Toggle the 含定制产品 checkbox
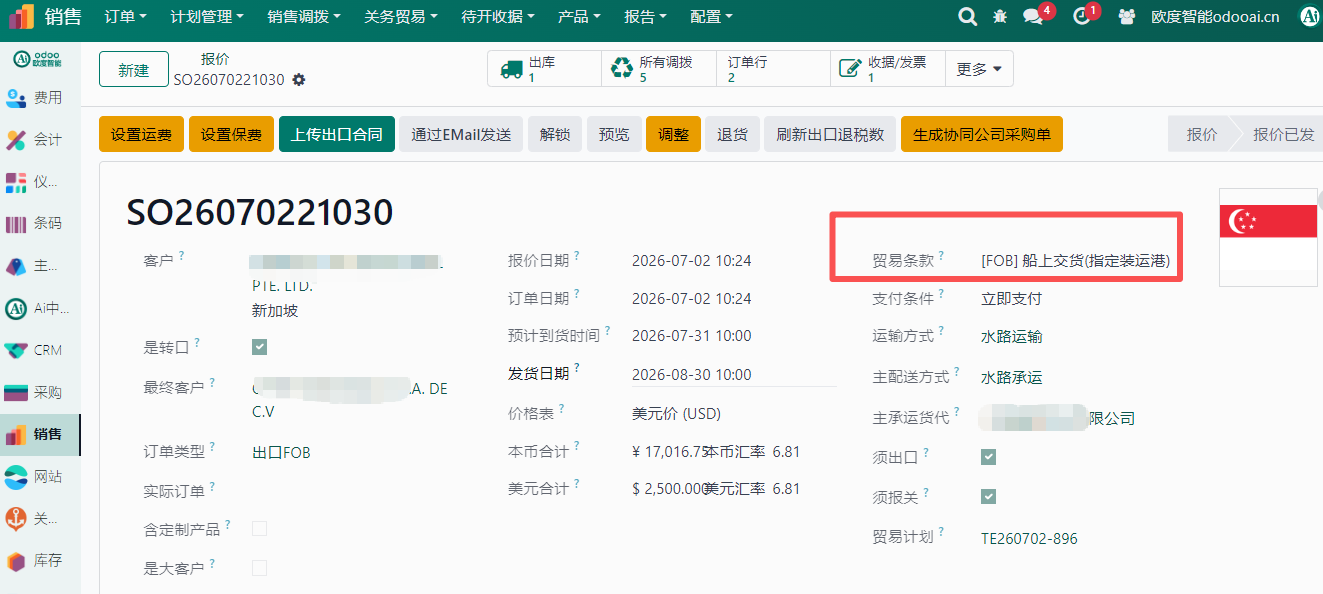1323x594 pixels. [x=259, y=528]
